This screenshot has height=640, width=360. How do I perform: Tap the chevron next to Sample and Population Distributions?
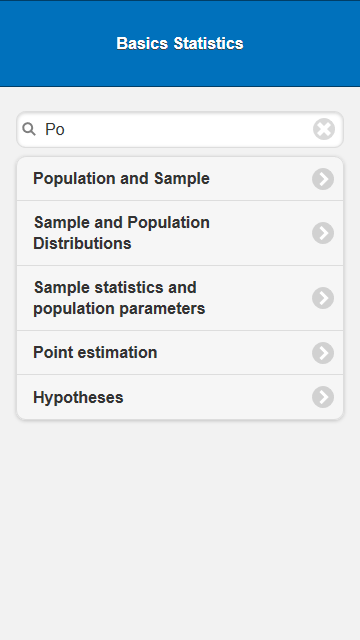pos(323,233)
